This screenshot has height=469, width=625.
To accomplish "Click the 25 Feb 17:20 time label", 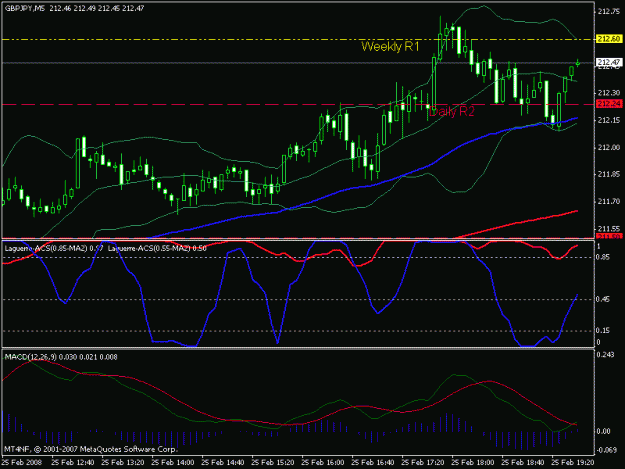I will pyautogui.click(x=423, y=463).
